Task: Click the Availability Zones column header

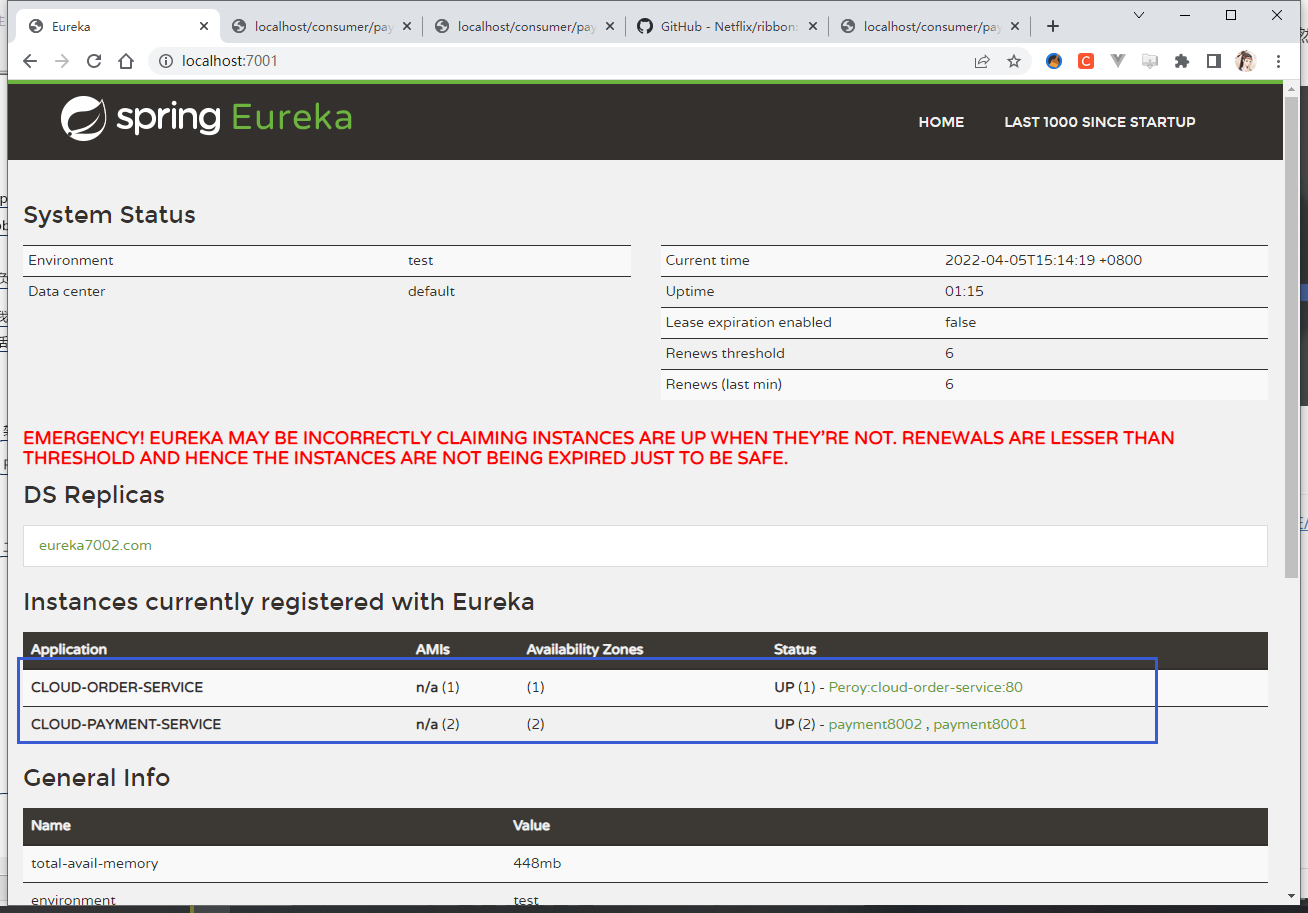Action: pos(585,649)
